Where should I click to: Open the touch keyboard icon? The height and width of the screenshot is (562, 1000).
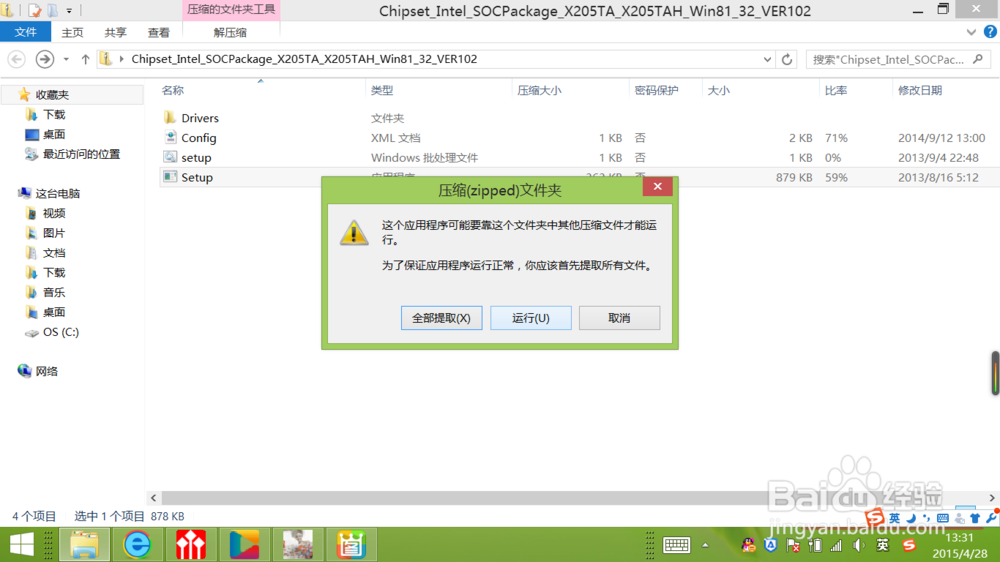(676, 545)
